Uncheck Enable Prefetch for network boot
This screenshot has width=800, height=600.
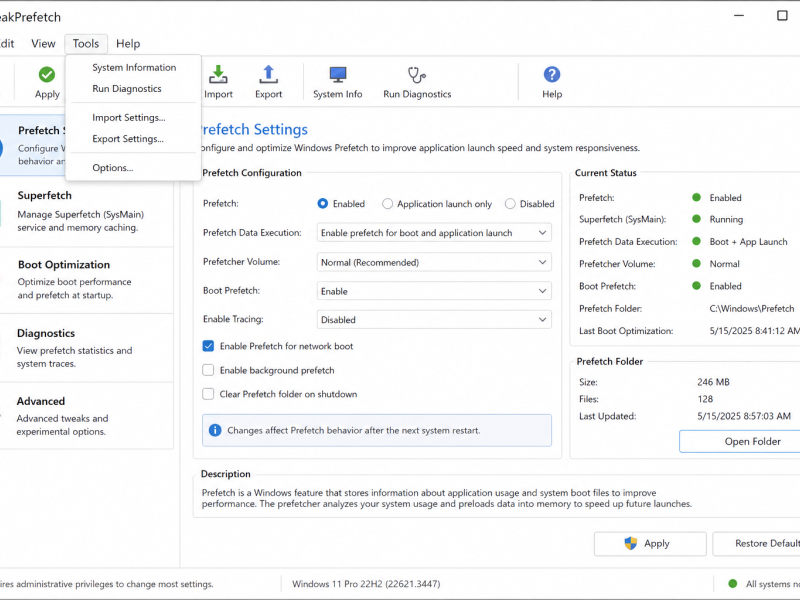pos(208,346)
